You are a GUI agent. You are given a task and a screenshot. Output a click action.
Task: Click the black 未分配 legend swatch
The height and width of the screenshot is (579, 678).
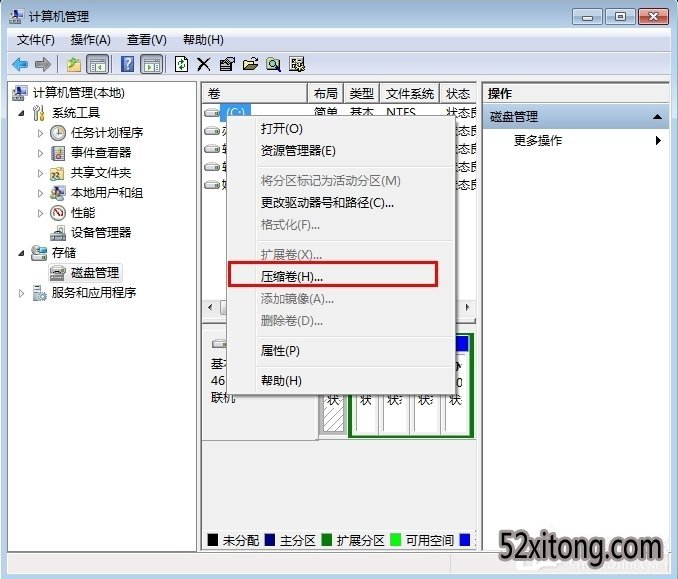pyautogui.click(x=213, y=540)
